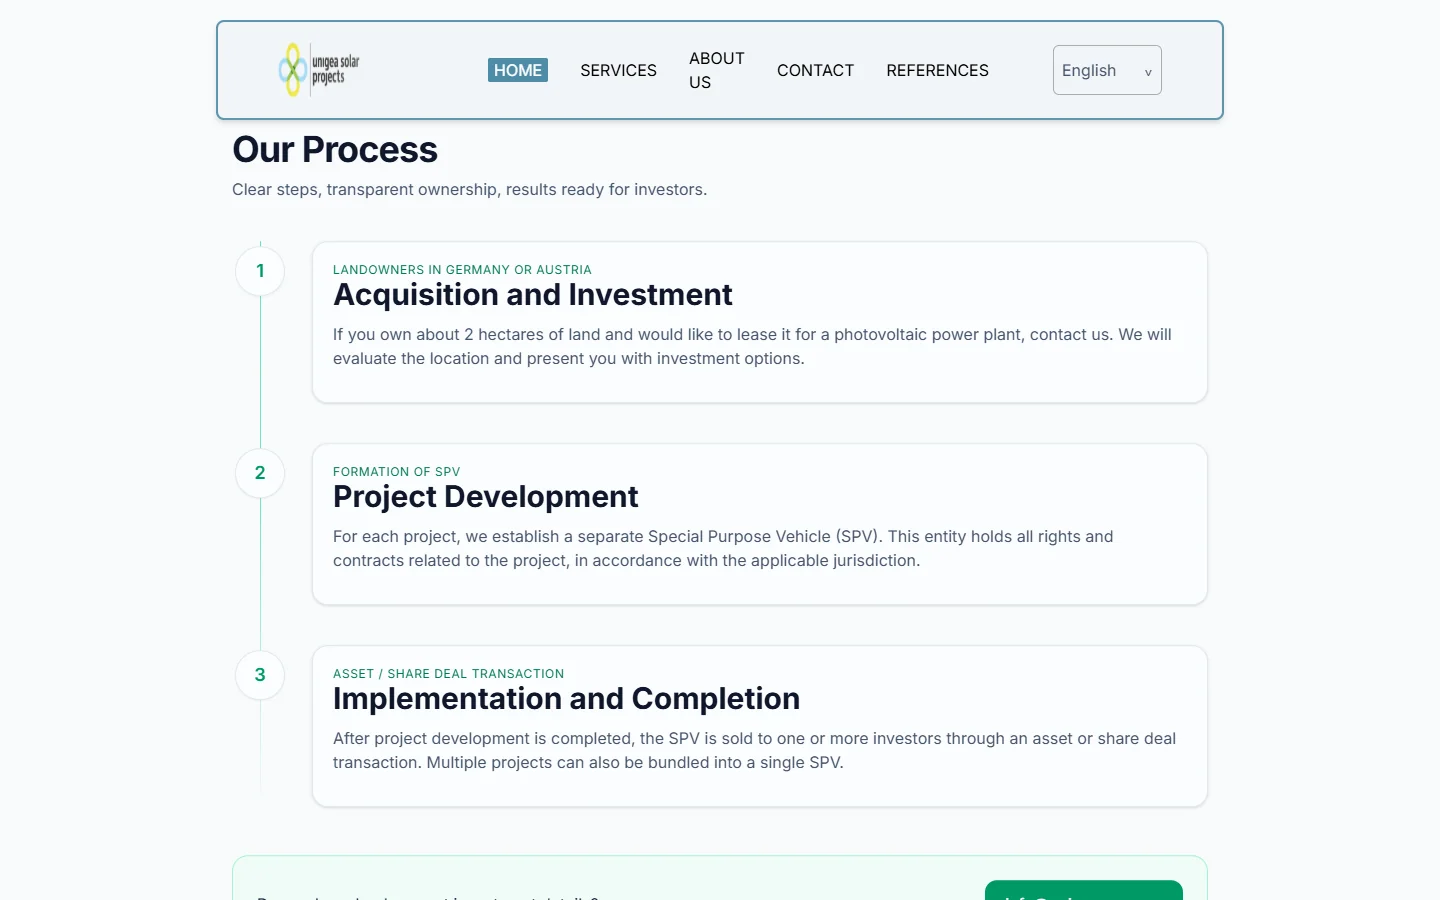Select step 1 circle marker

pos(260,271)
